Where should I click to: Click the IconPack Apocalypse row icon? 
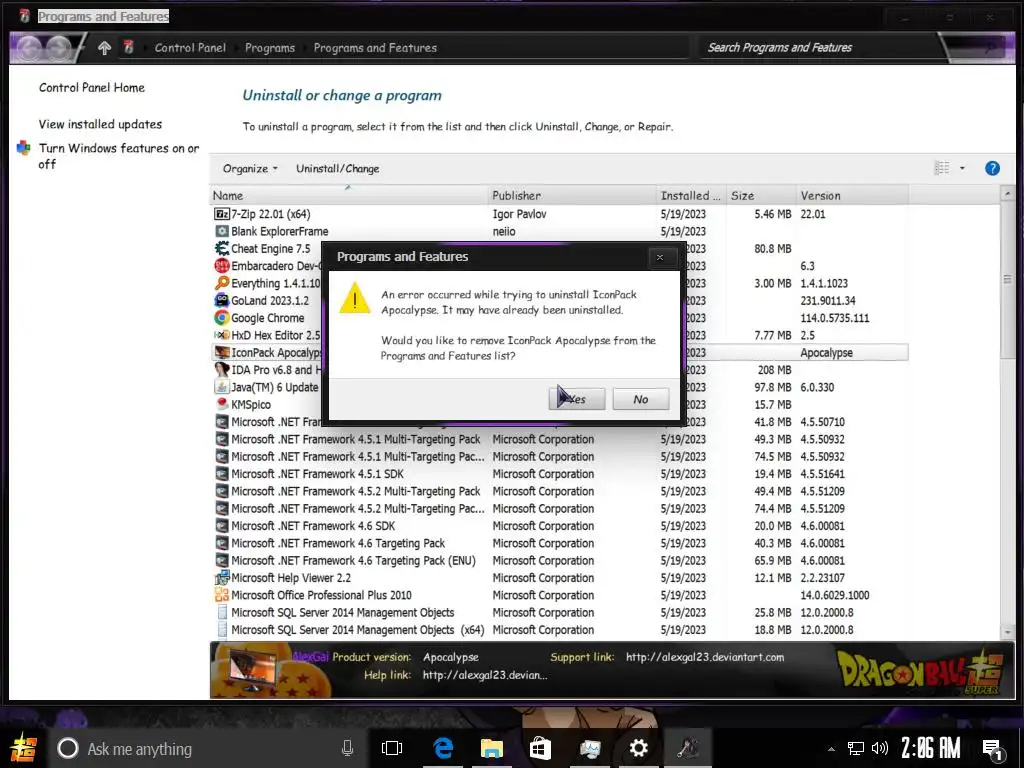(x=222, y=353)
